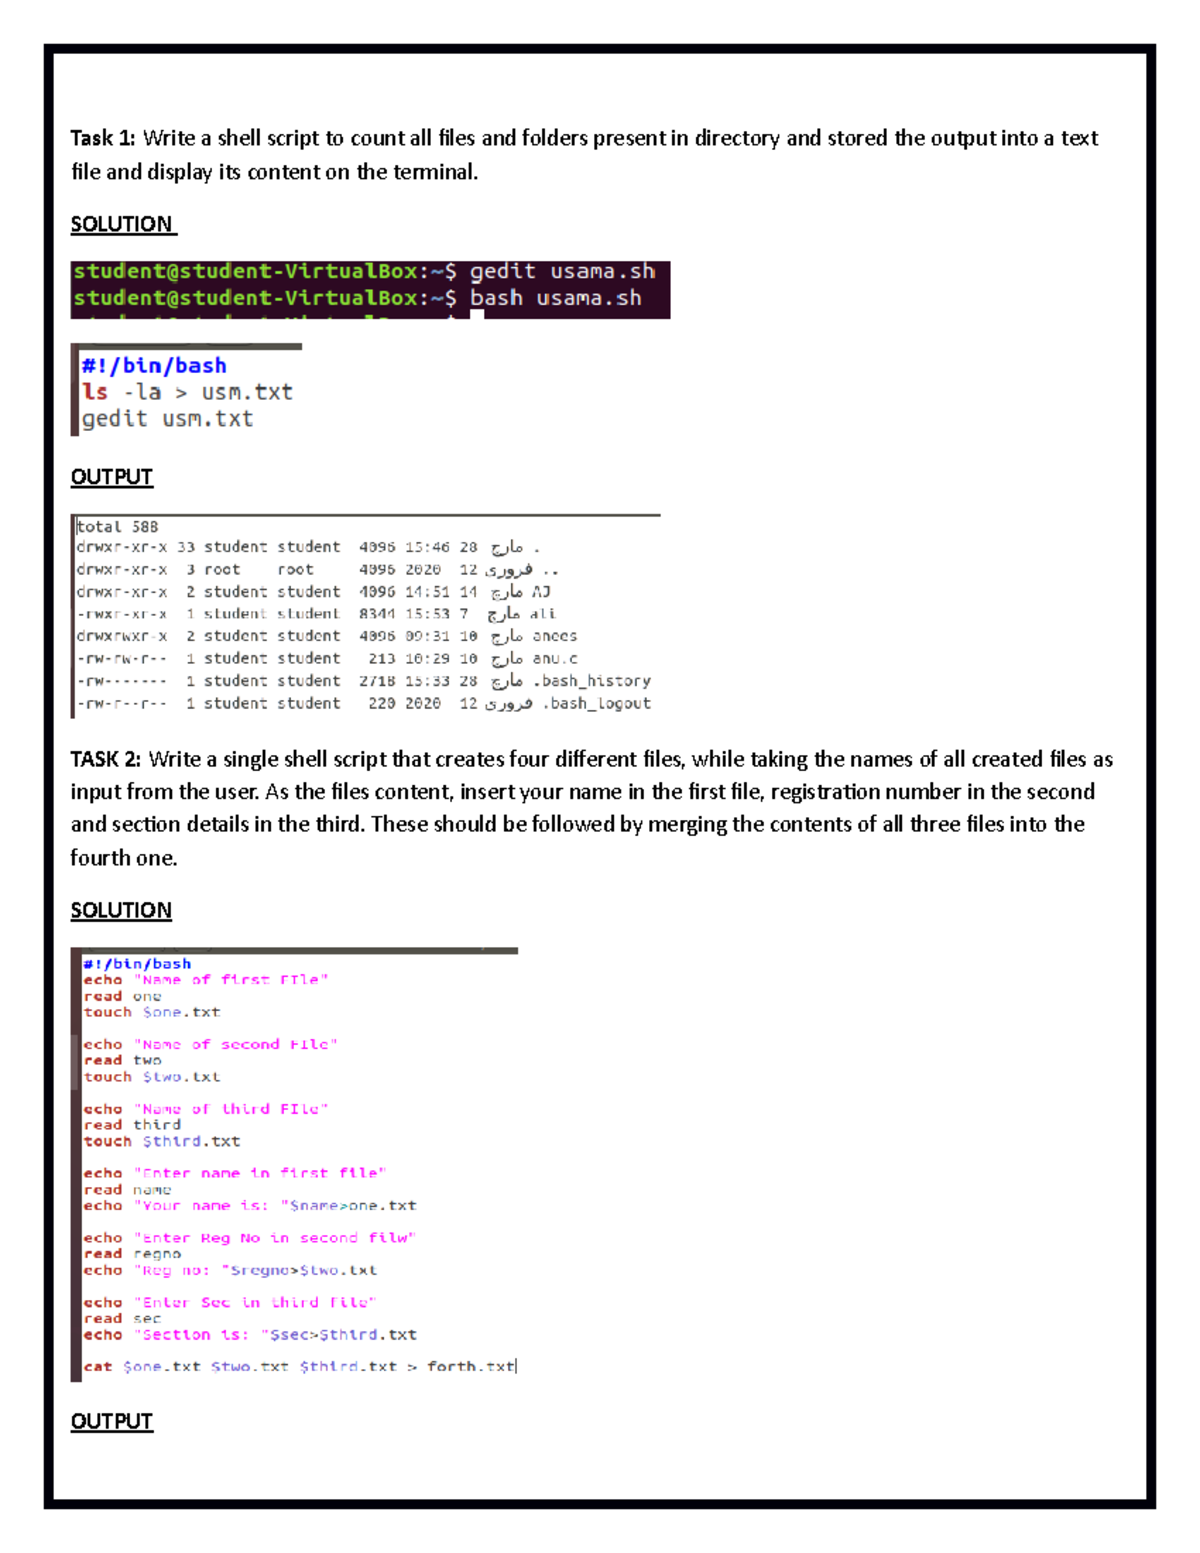Click the ".bash_logout" entry in directory listing
The image size is (1200, 1553).
tap(597, 702)
